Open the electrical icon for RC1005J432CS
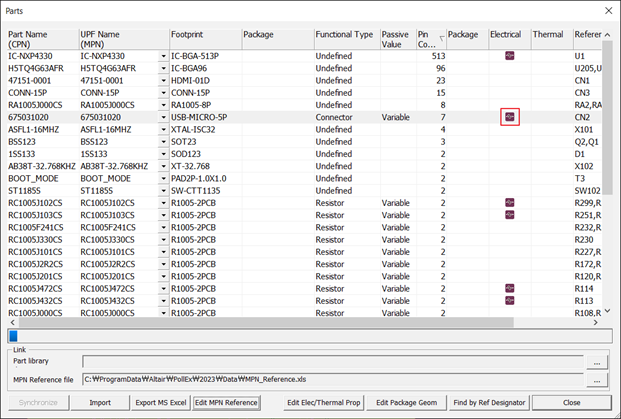The width and height of the screenshot is (621, 419). tap(510, 300)
